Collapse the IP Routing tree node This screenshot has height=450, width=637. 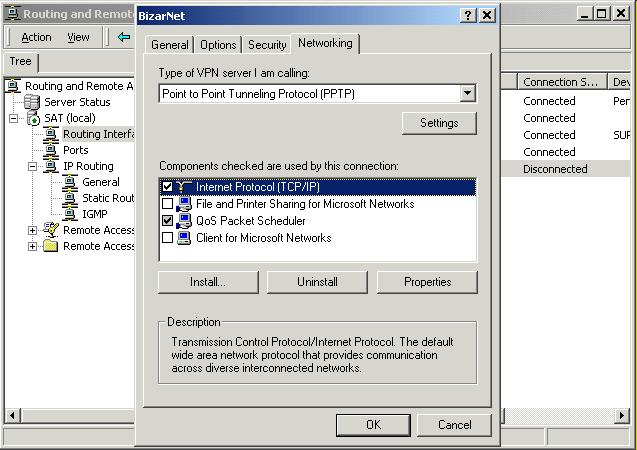tap(32, 166)
